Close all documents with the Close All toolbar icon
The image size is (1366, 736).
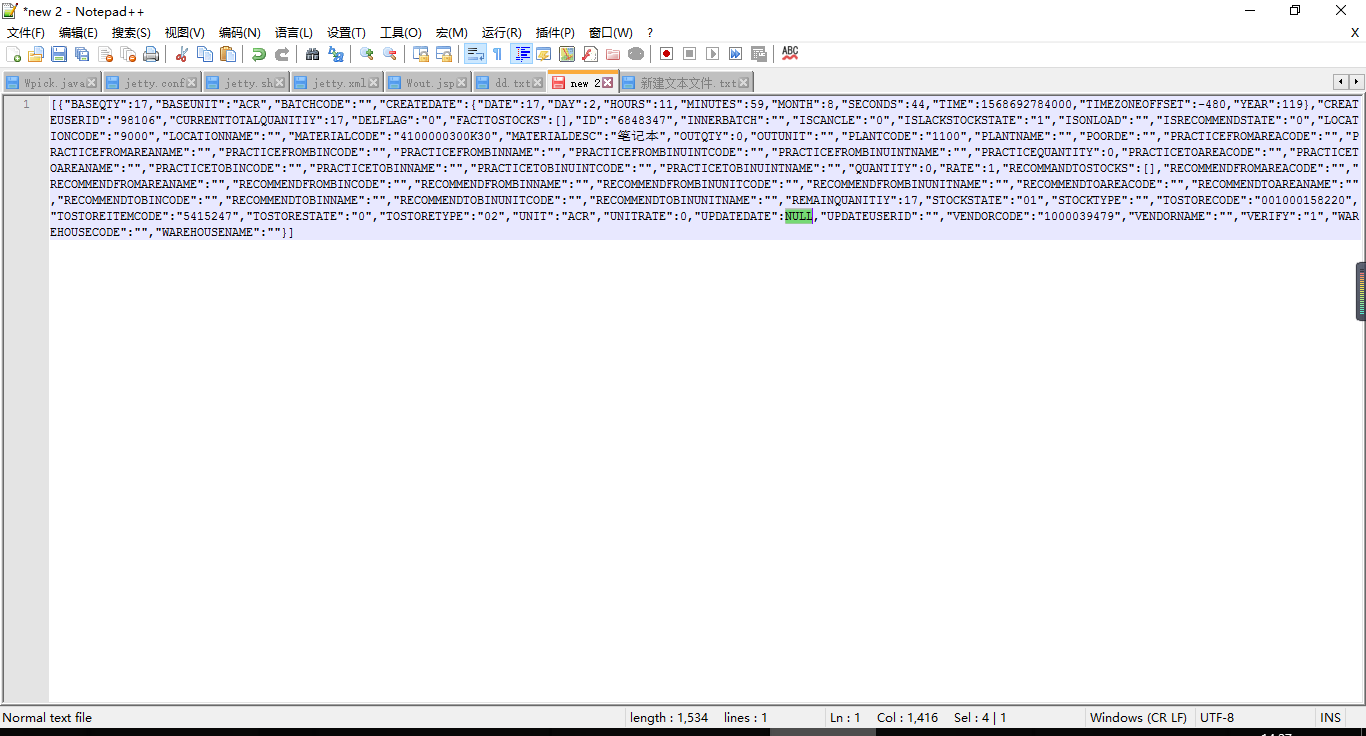pos(128,54)
